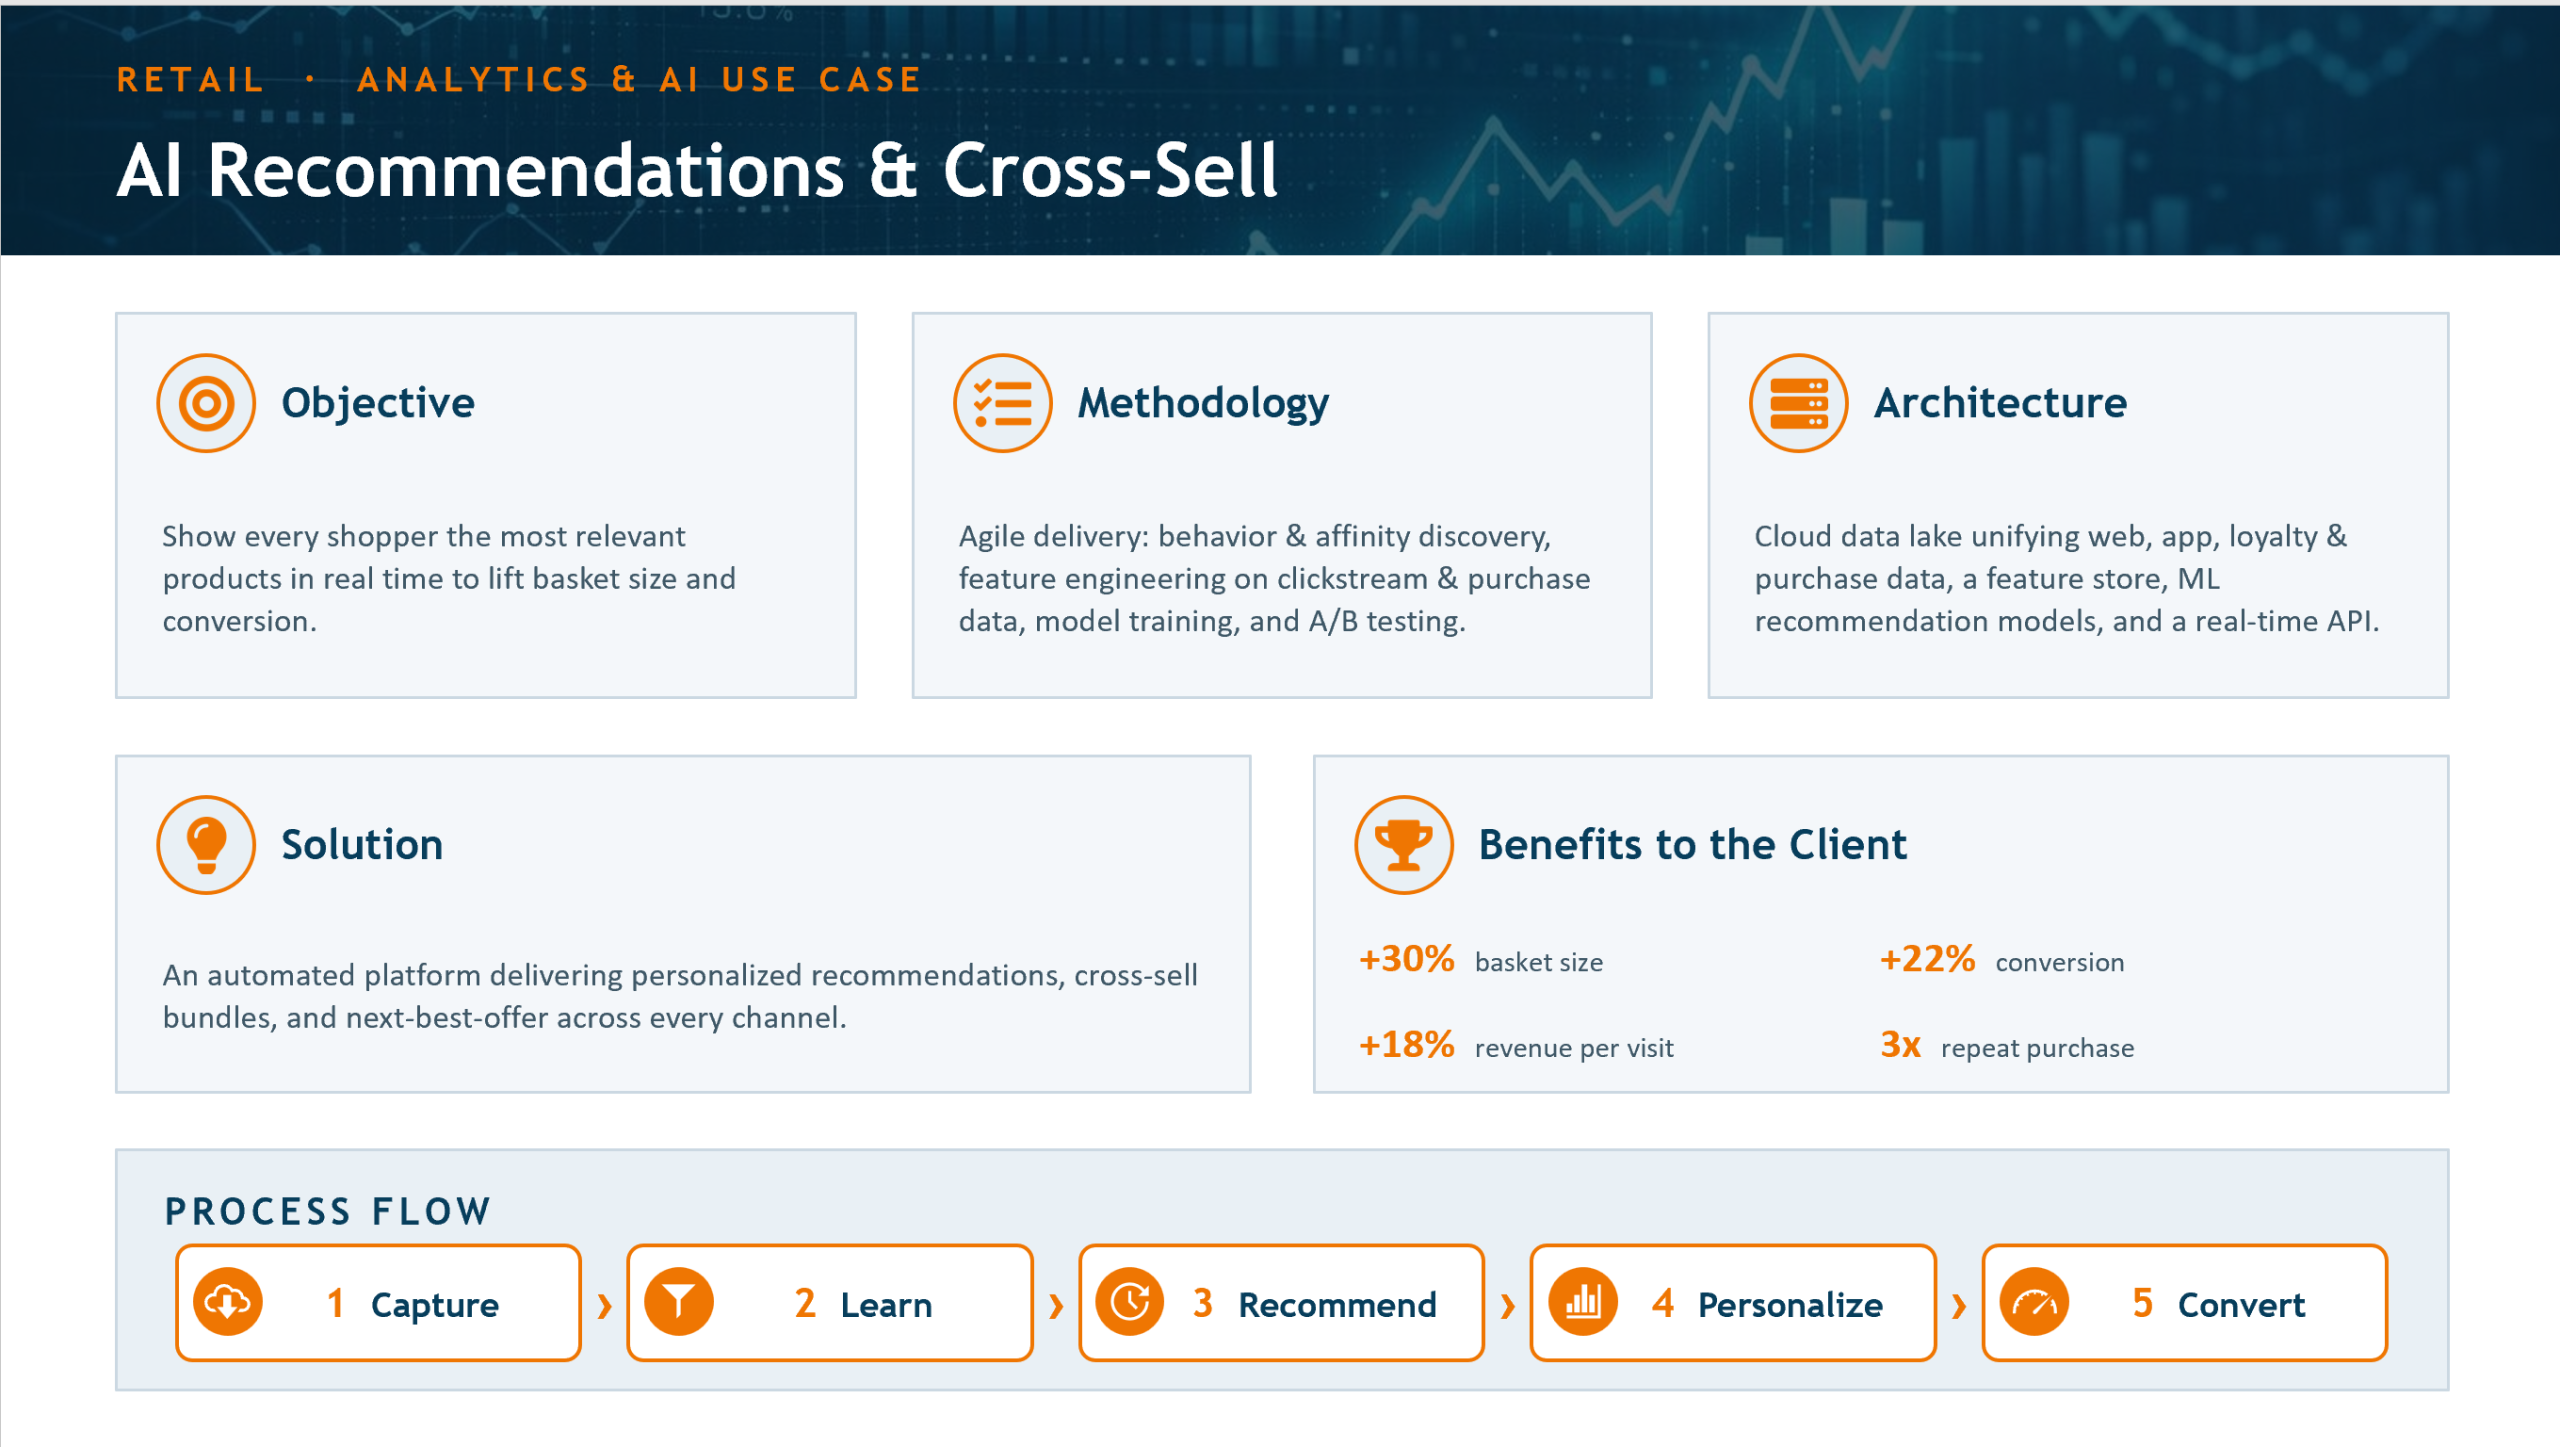Click the Benefits trophy icon

point(1403,845)
